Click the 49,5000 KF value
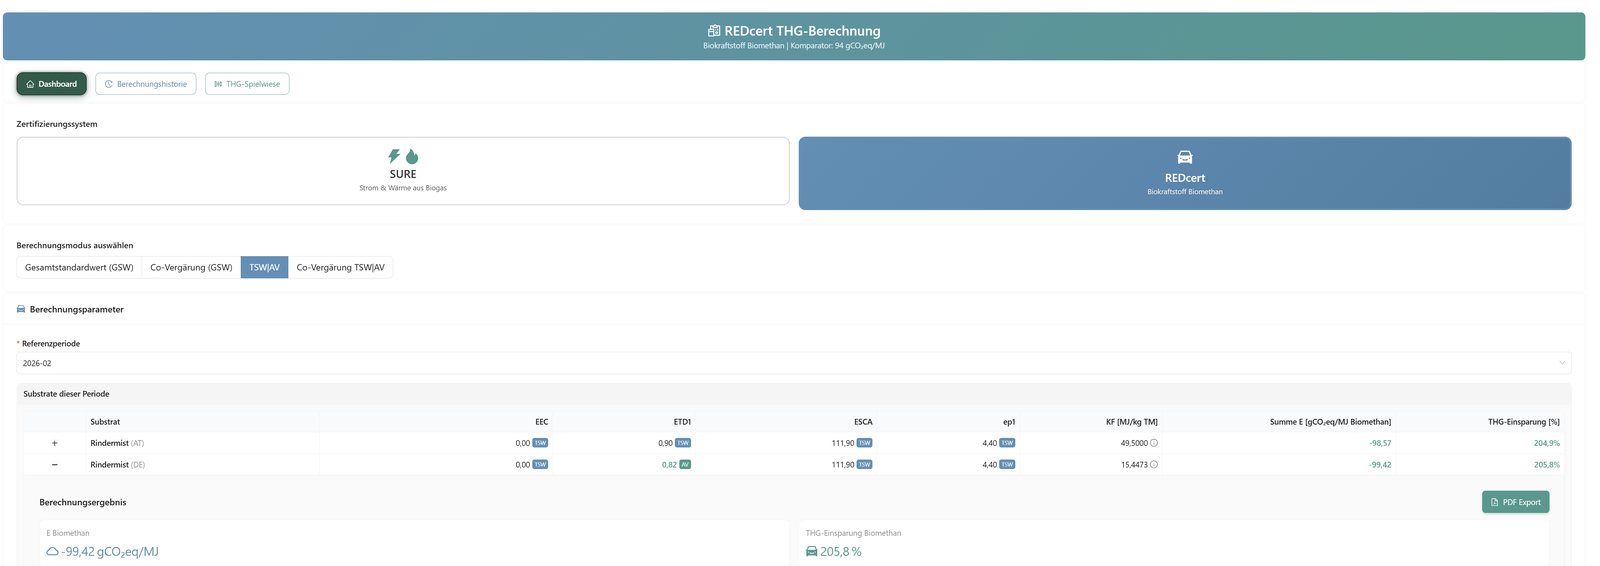Viewport: 1600px width, 566px height. [x=1134, y=443]
